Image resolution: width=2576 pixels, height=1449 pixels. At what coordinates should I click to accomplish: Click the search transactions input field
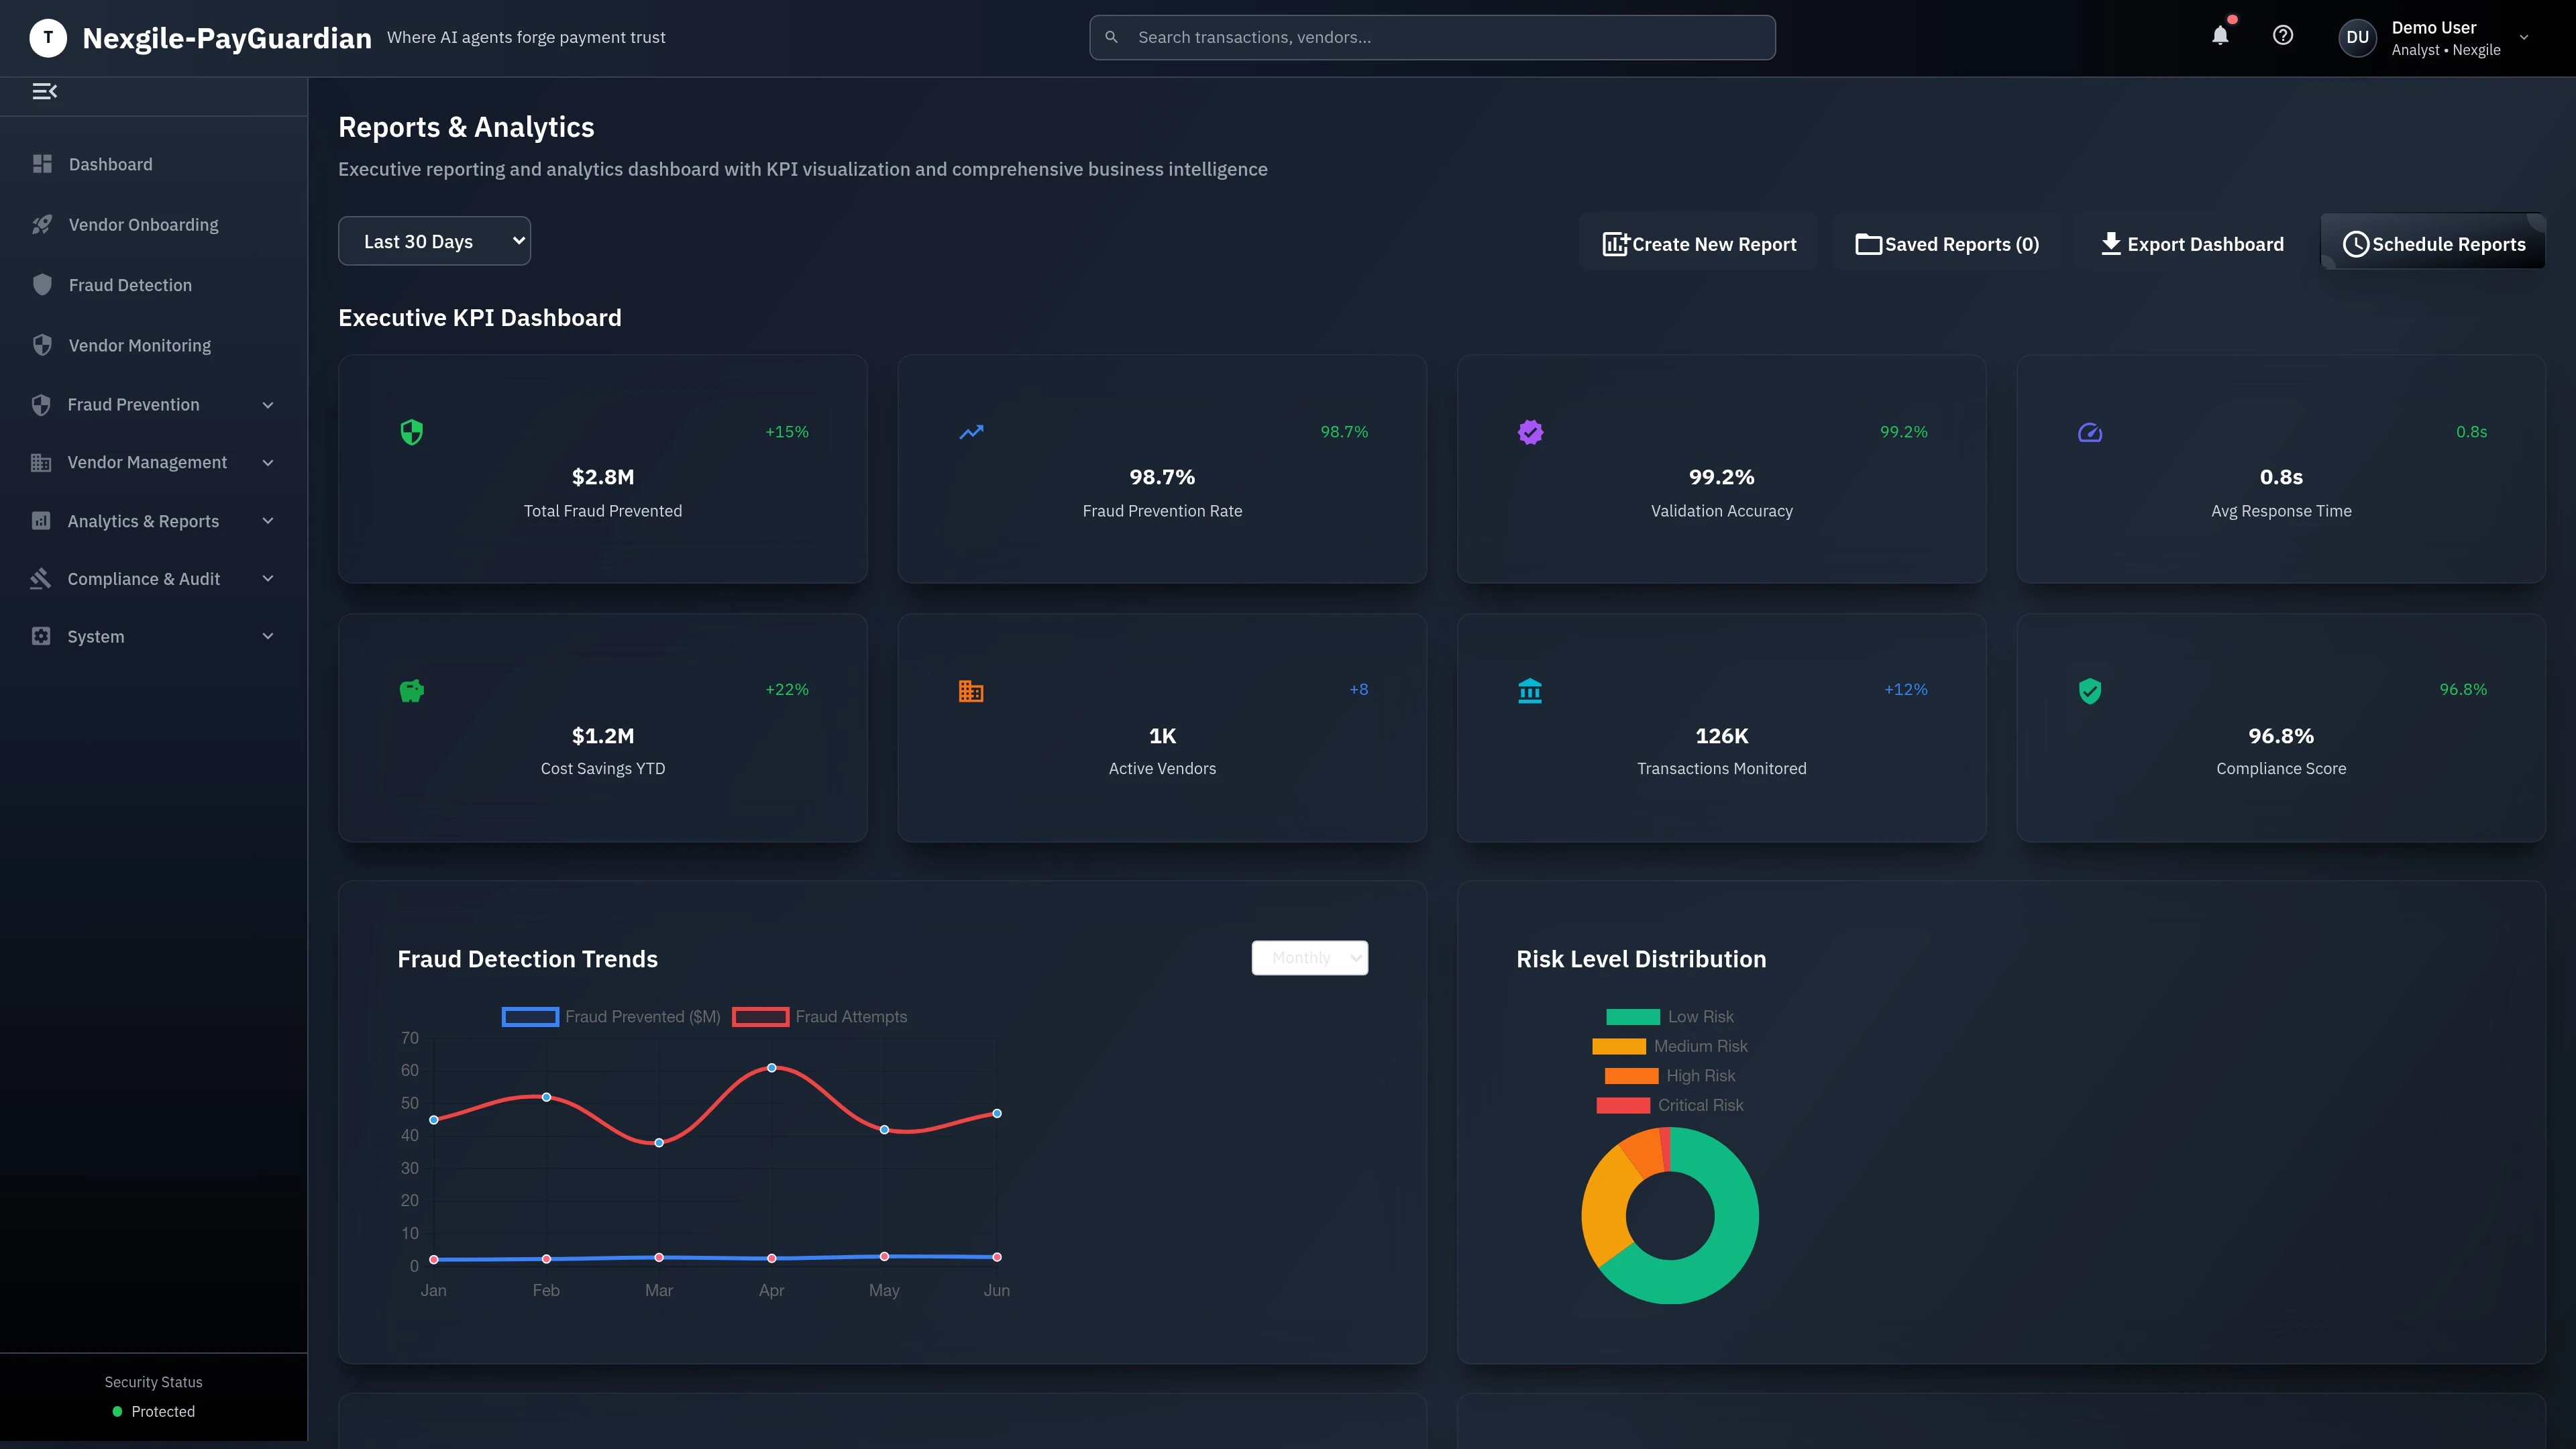click(x=1430, y=36)
